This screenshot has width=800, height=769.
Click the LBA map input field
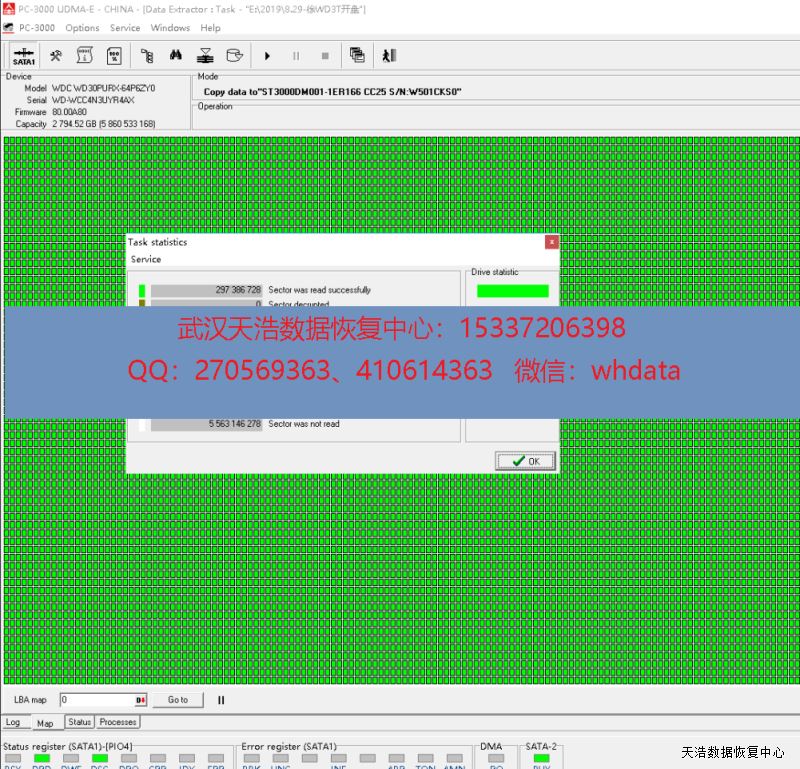tap(96, 700)
